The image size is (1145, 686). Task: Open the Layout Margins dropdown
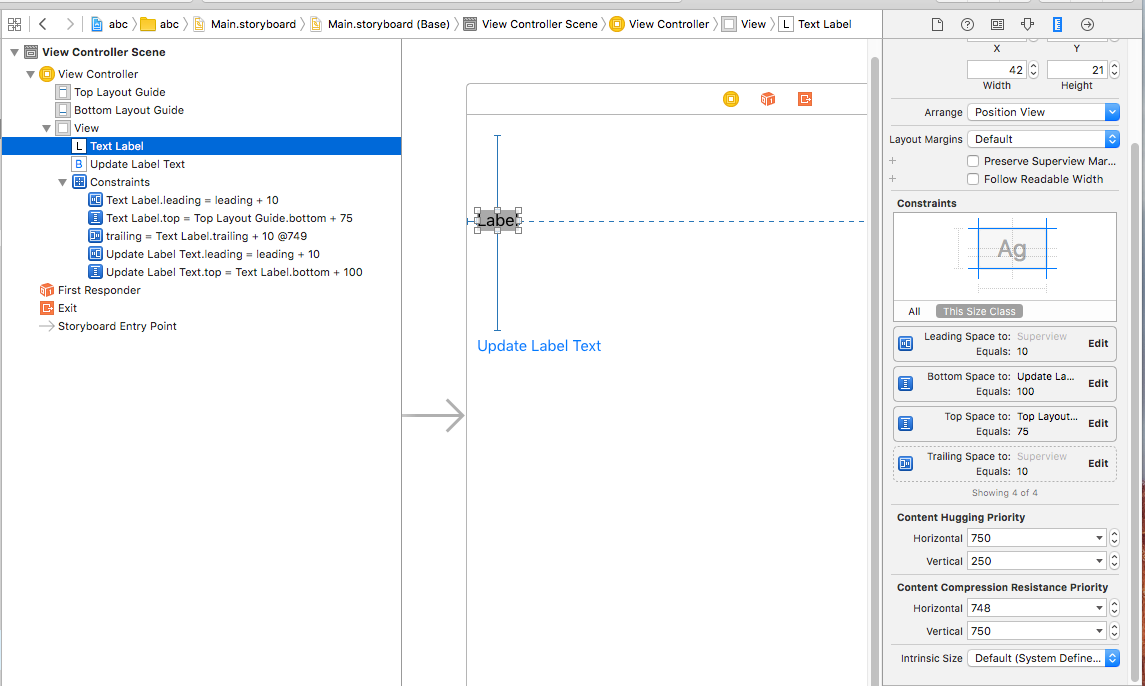[1043, 139]
